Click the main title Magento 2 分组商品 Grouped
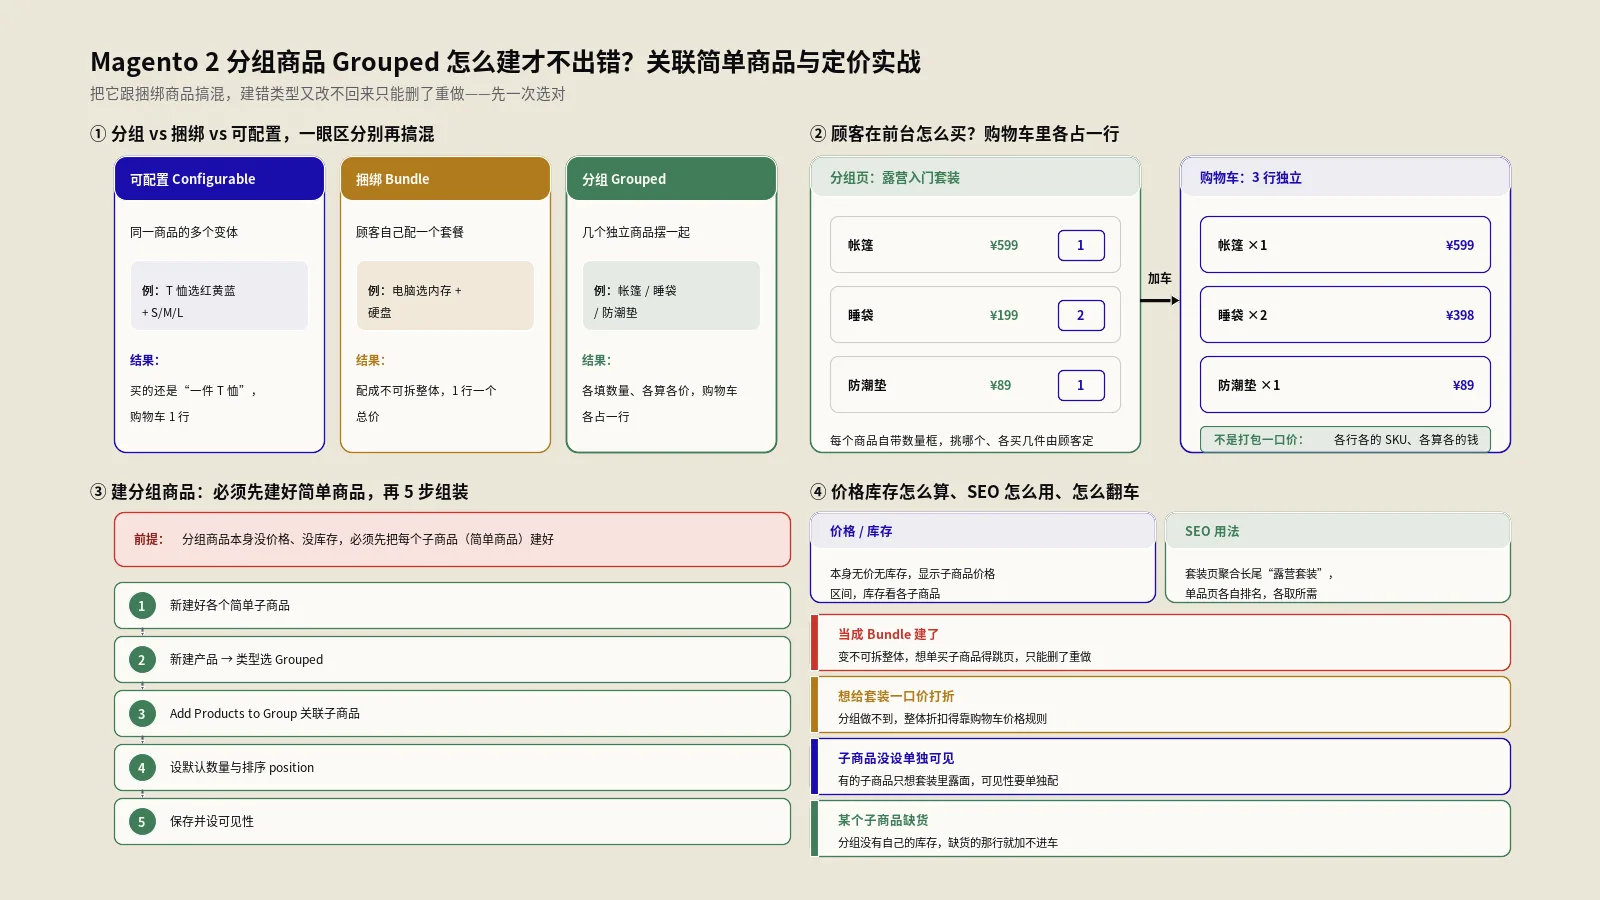1600x900 pixels. 505,62
